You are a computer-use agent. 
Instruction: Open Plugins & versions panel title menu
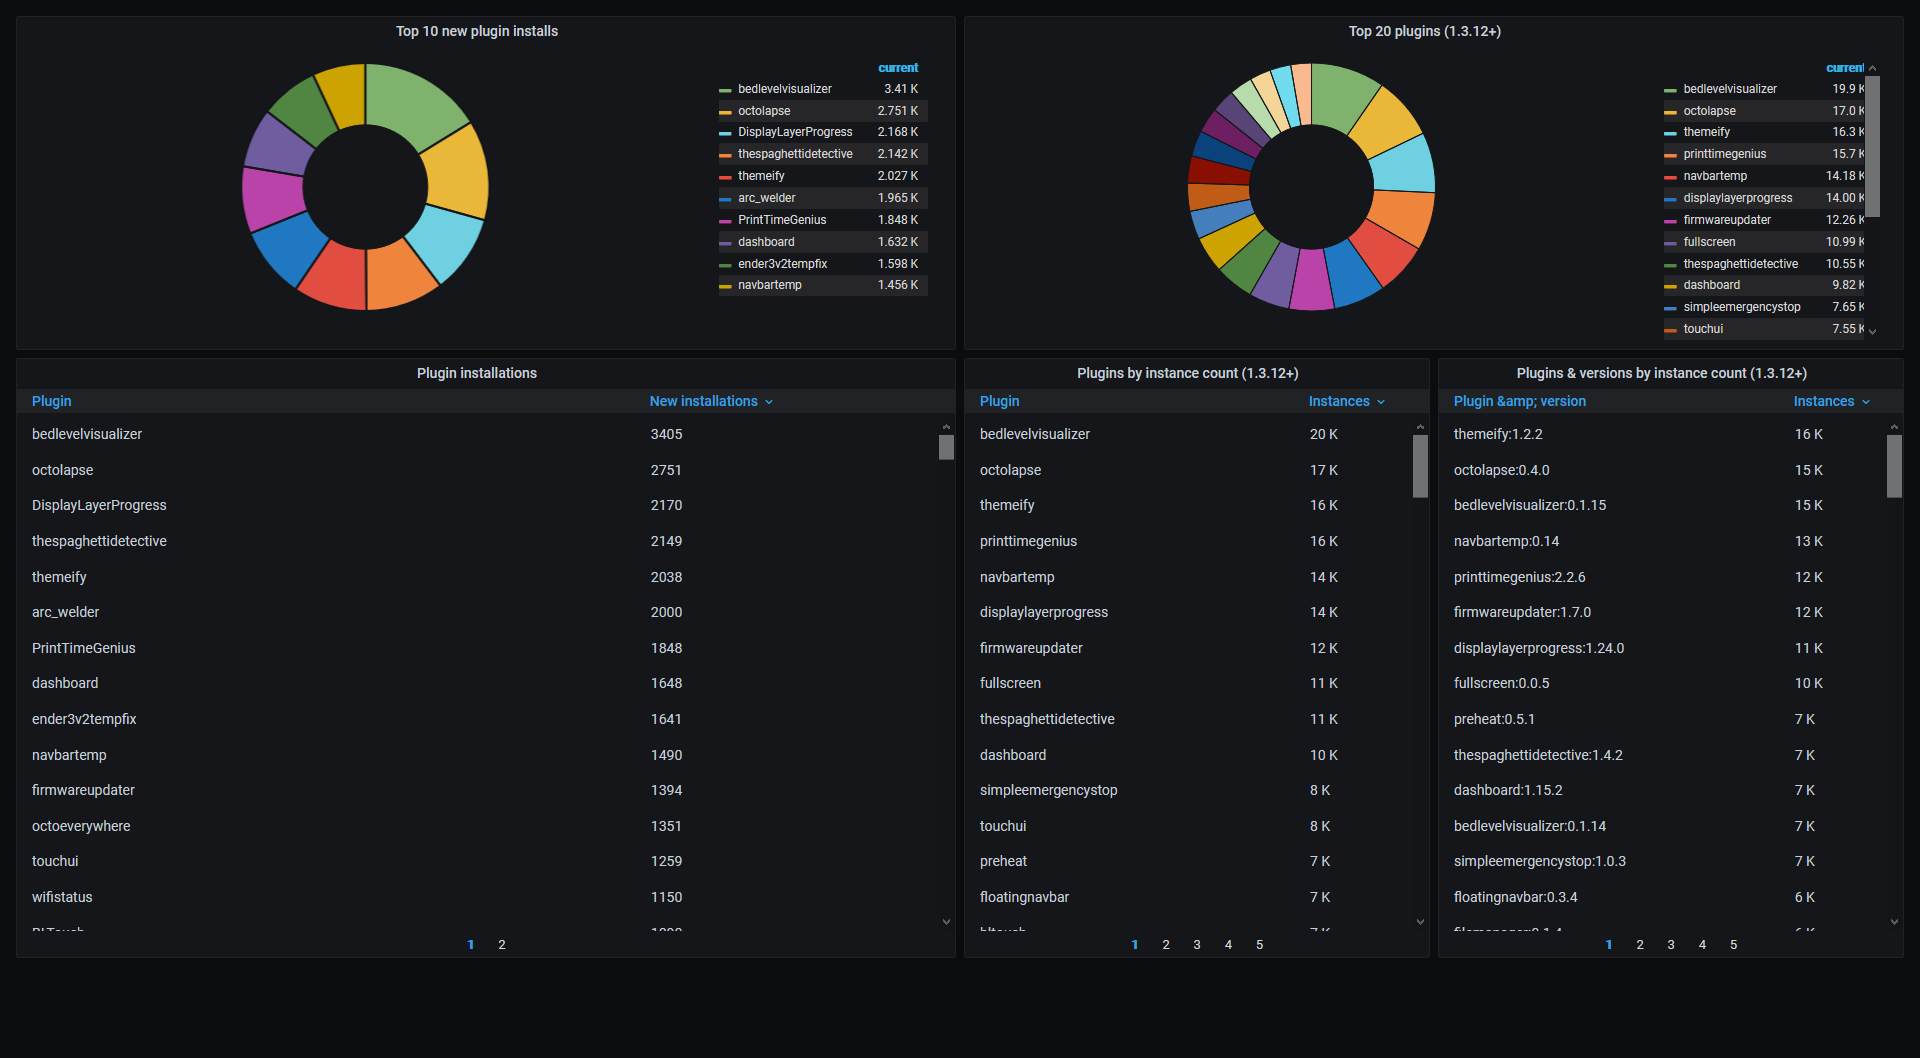1661,373
